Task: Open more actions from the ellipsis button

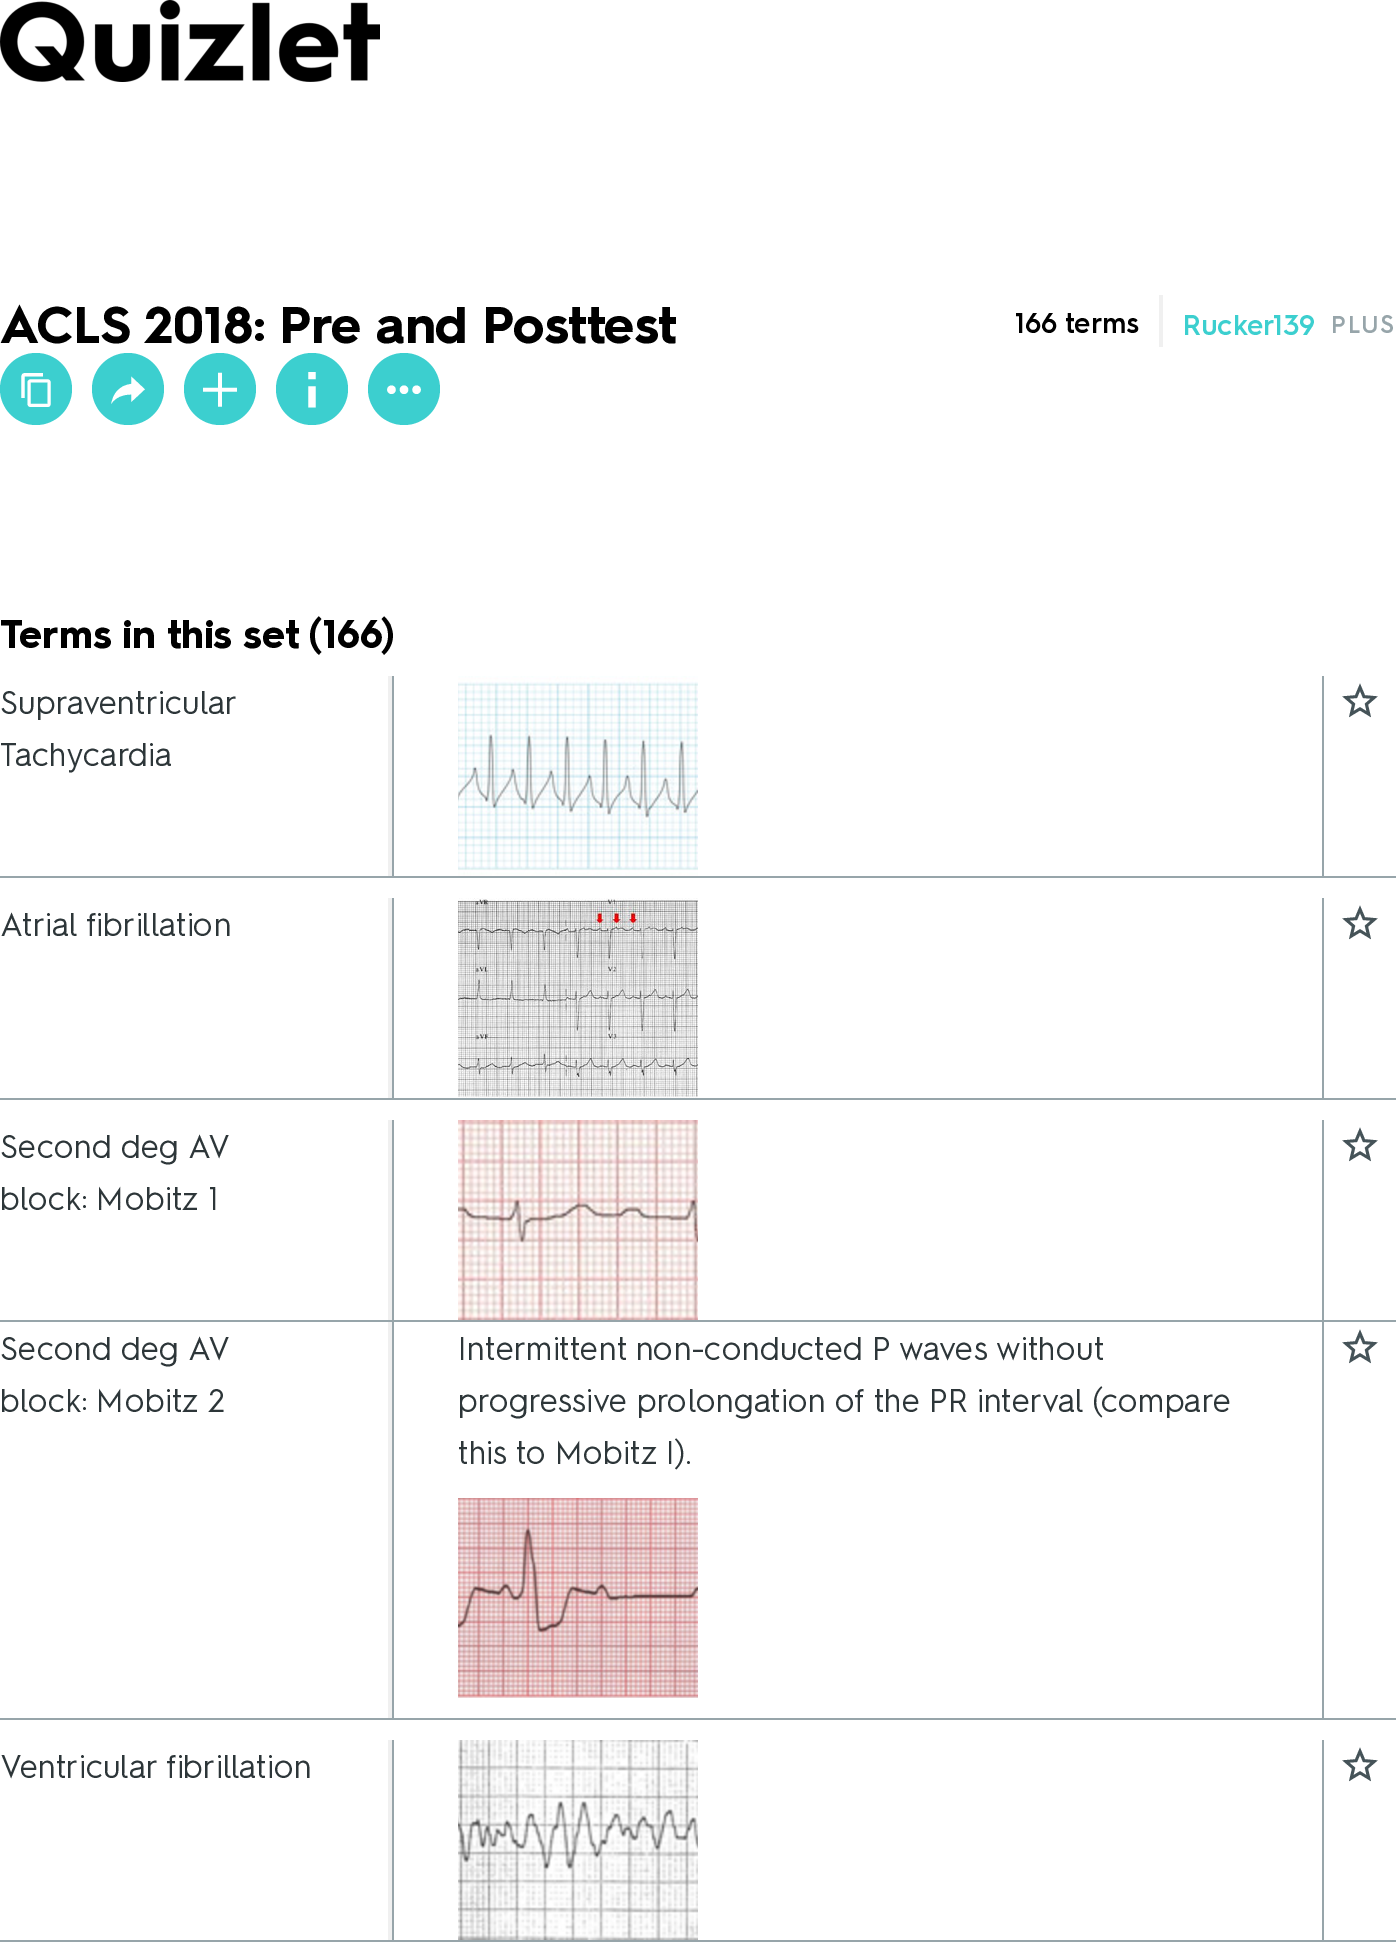Action: tap(403, 389)
